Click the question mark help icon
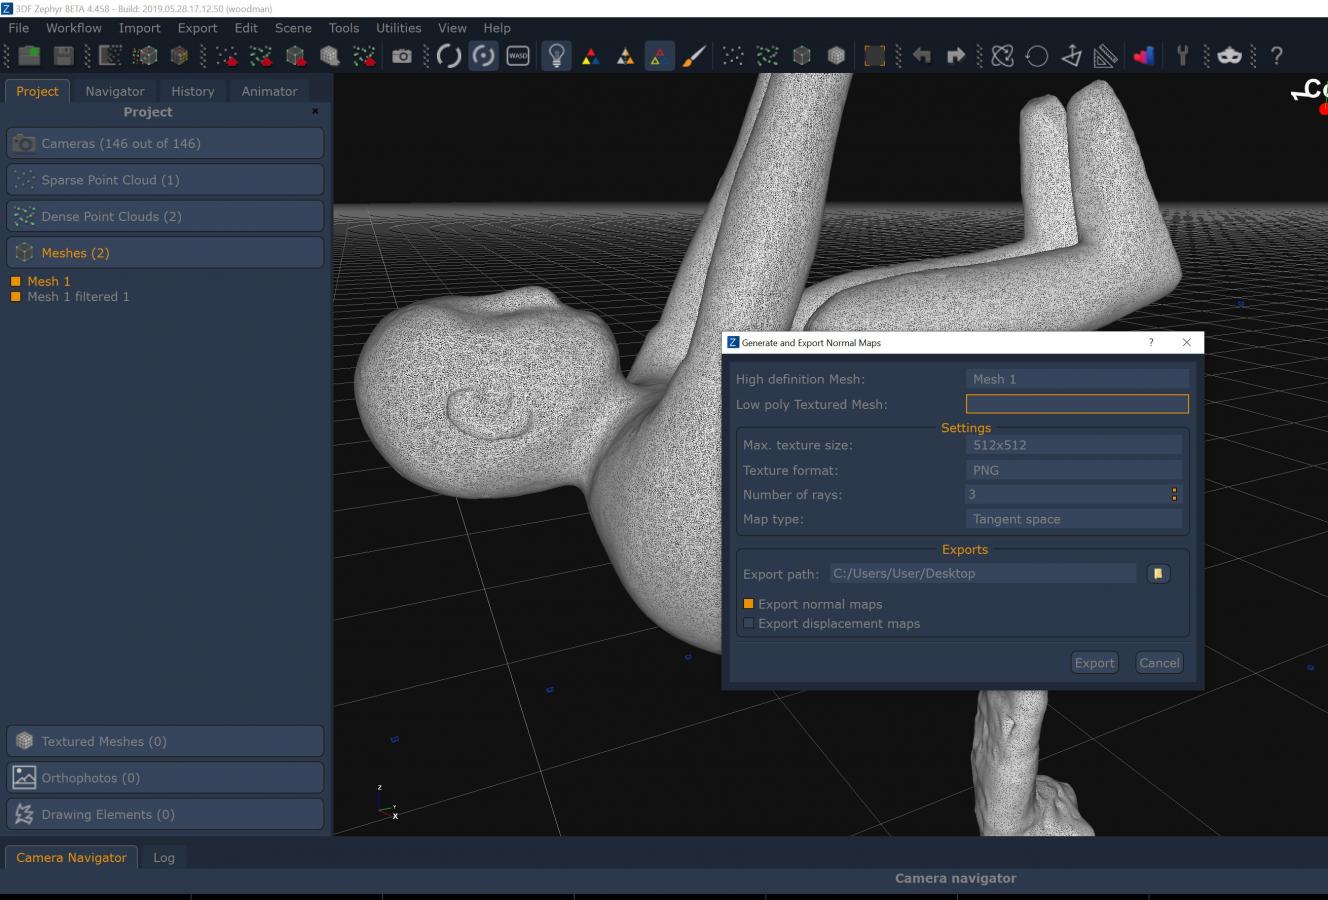The image size is (1328, 900). point(1276,56)
